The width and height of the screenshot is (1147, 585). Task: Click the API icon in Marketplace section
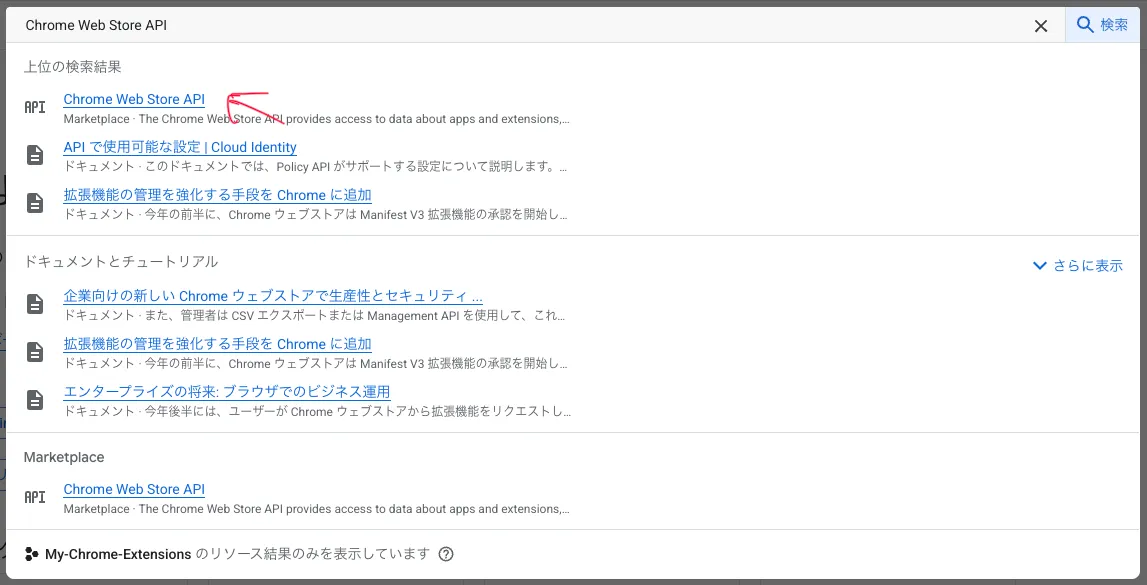coord(34,497)
